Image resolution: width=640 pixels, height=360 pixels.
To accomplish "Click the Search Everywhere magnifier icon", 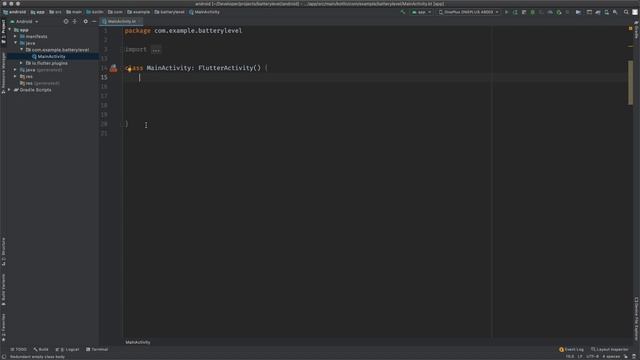I will coord(626,12).
